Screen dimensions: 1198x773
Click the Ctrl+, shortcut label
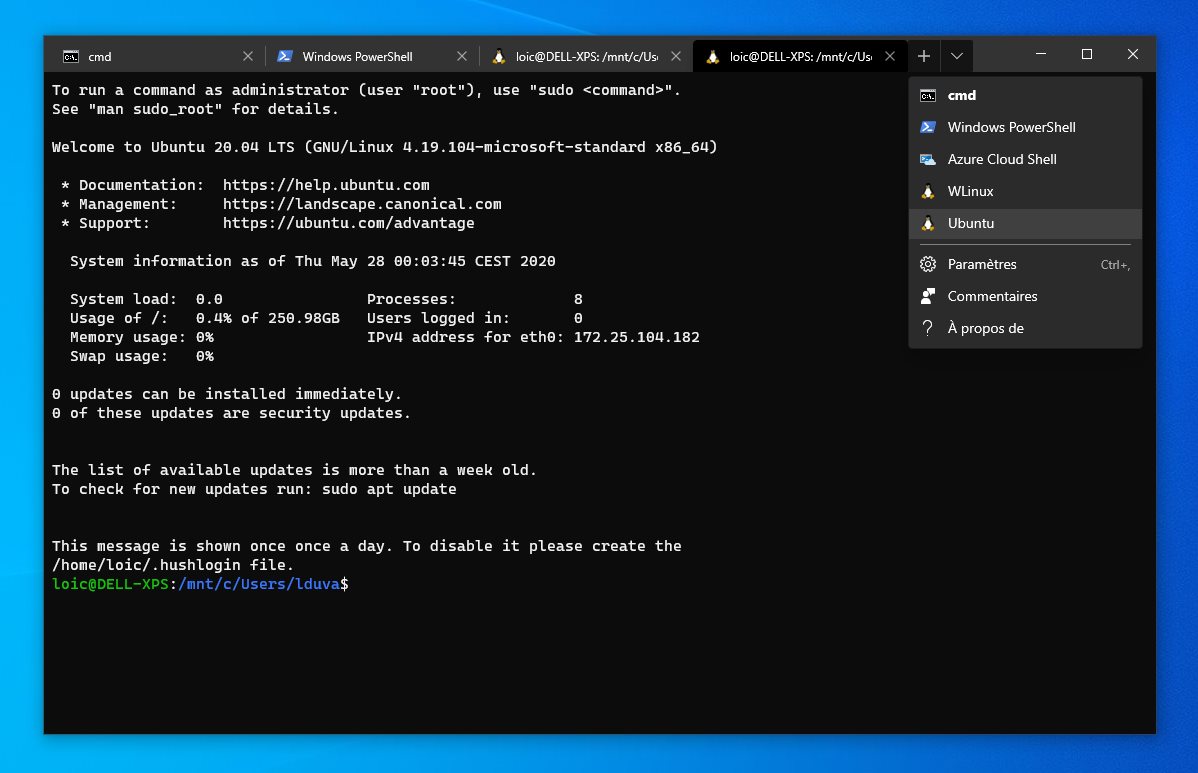point(1115,265)
